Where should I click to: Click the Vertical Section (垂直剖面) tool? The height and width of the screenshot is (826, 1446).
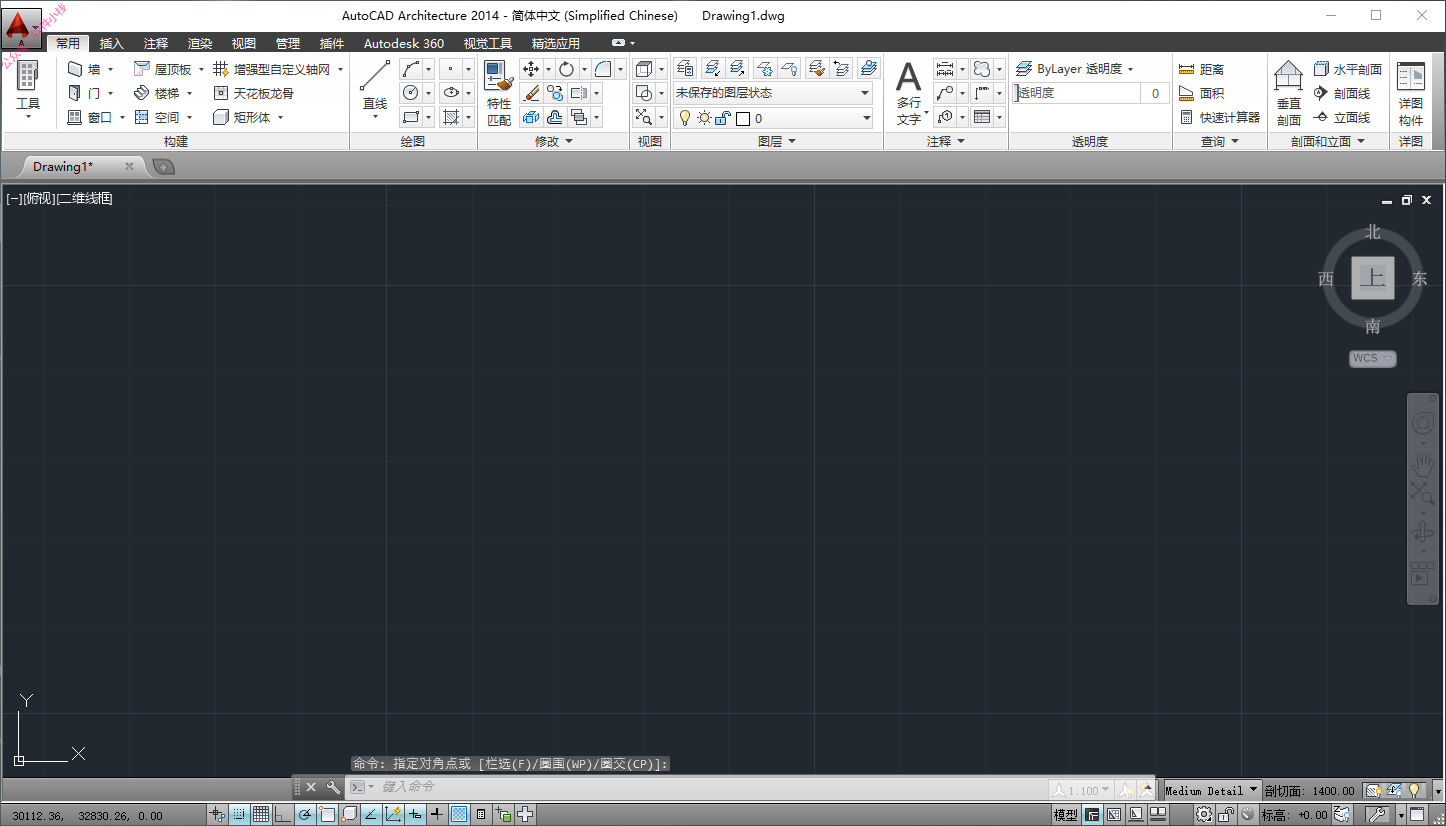1288,93
